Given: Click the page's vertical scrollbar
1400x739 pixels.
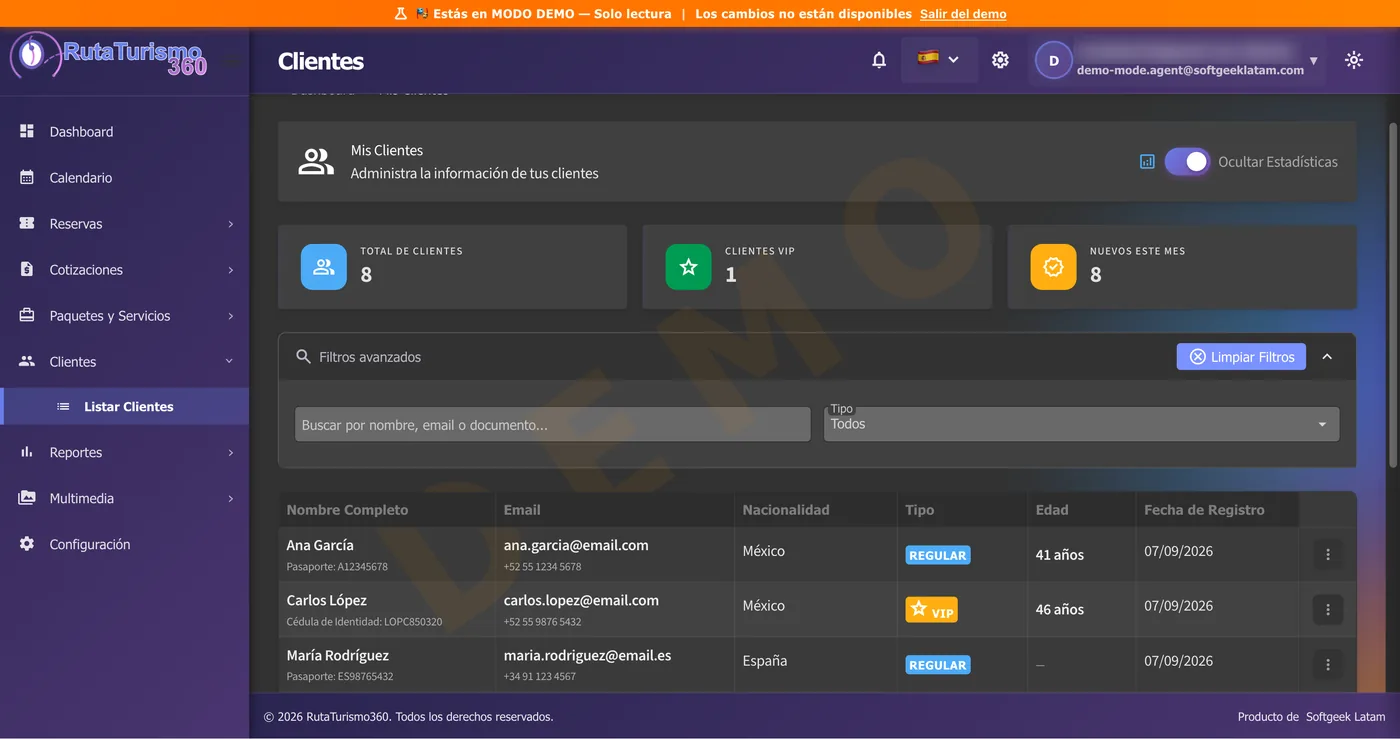Looking at the screenshot, I should tap(1394, 296).
